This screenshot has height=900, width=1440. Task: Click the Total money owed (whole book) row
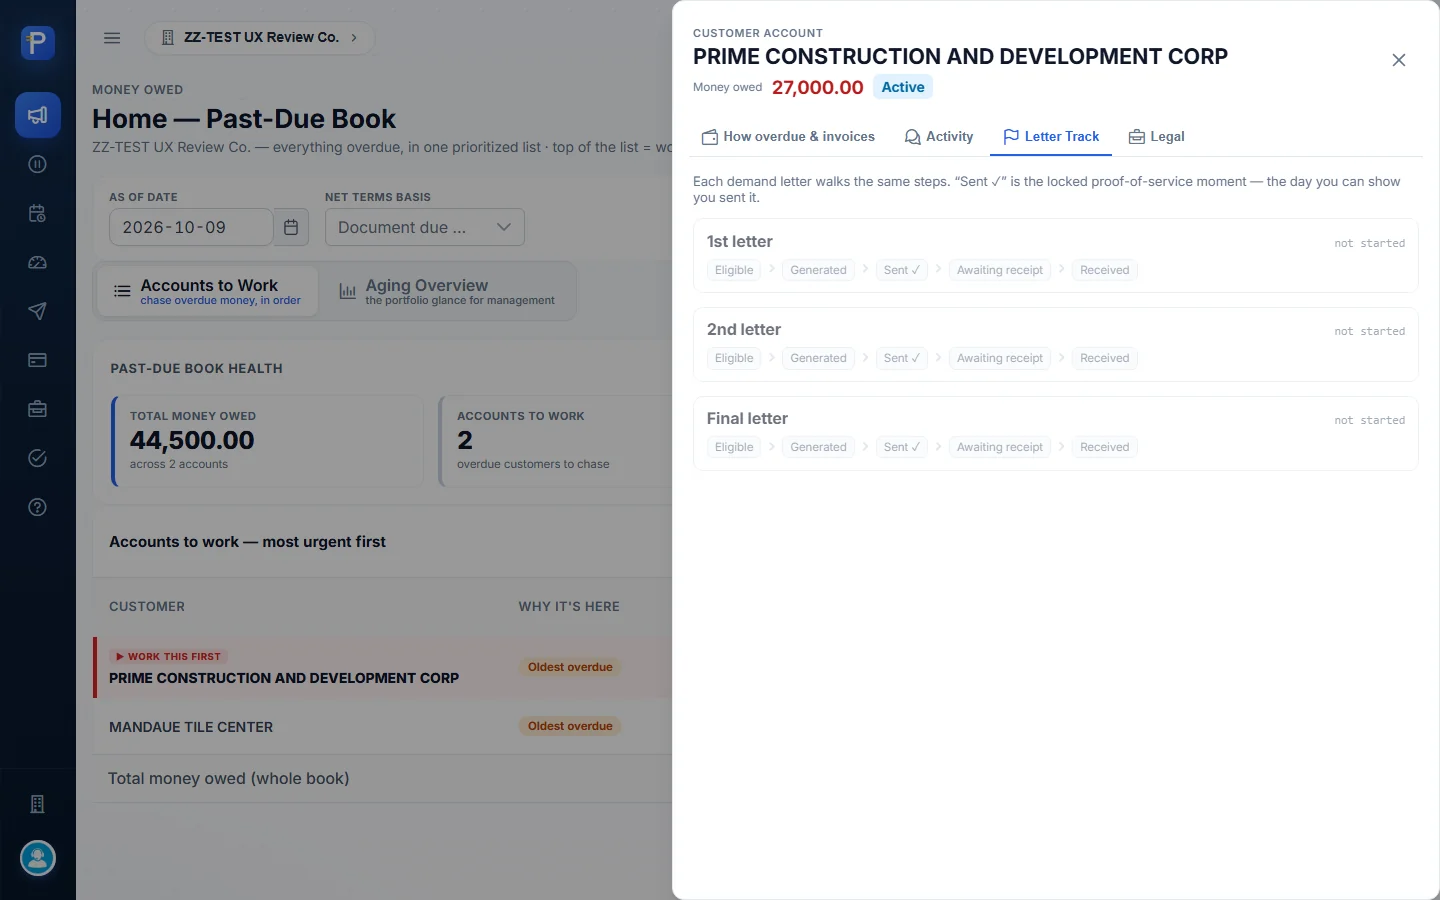click(x=383, y=778)
